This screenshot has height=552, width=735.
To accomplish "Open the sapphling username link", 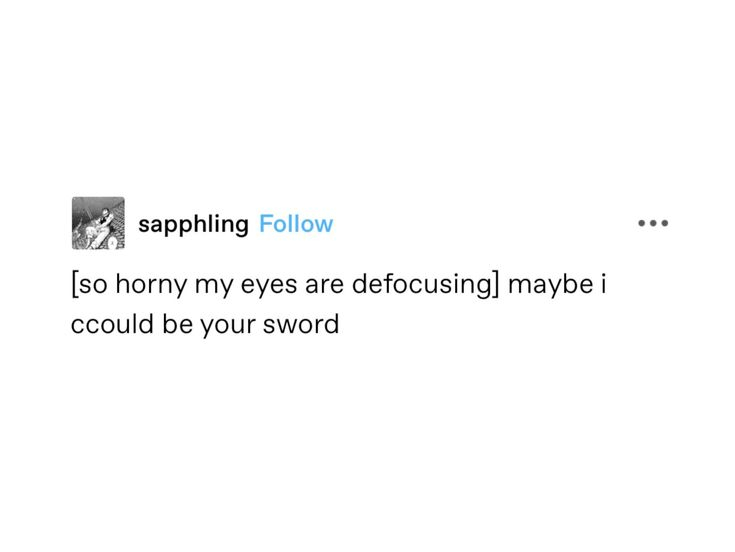I will pos(193,224).
